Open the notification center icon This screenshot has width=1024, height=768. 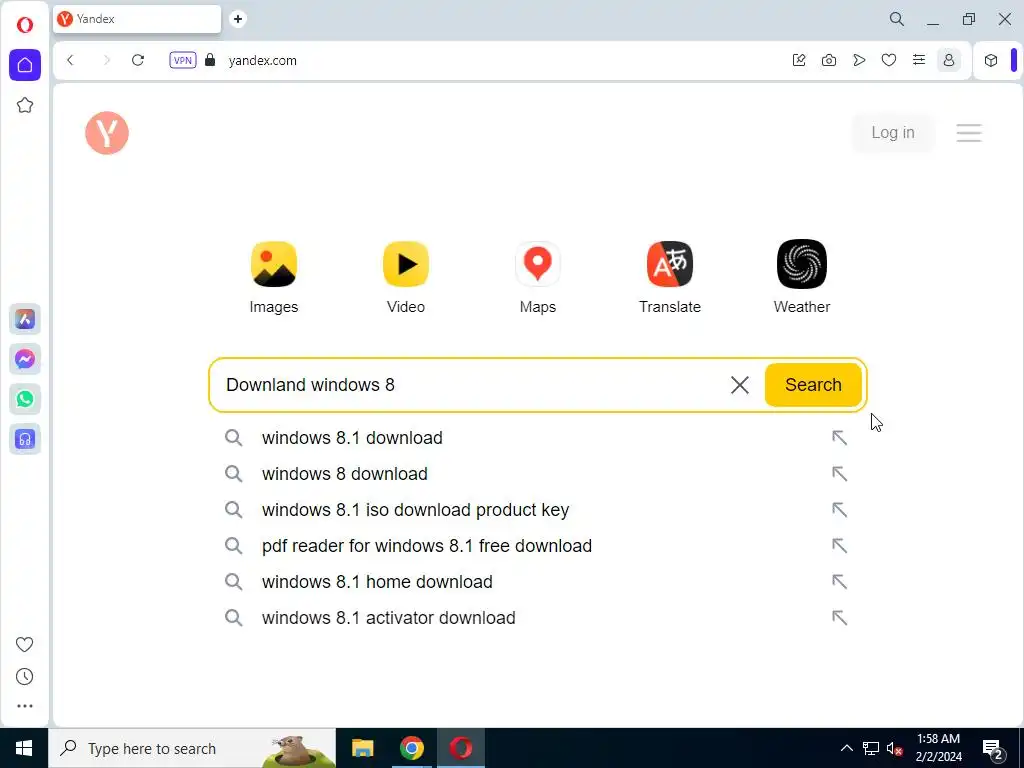pos(993,750)
